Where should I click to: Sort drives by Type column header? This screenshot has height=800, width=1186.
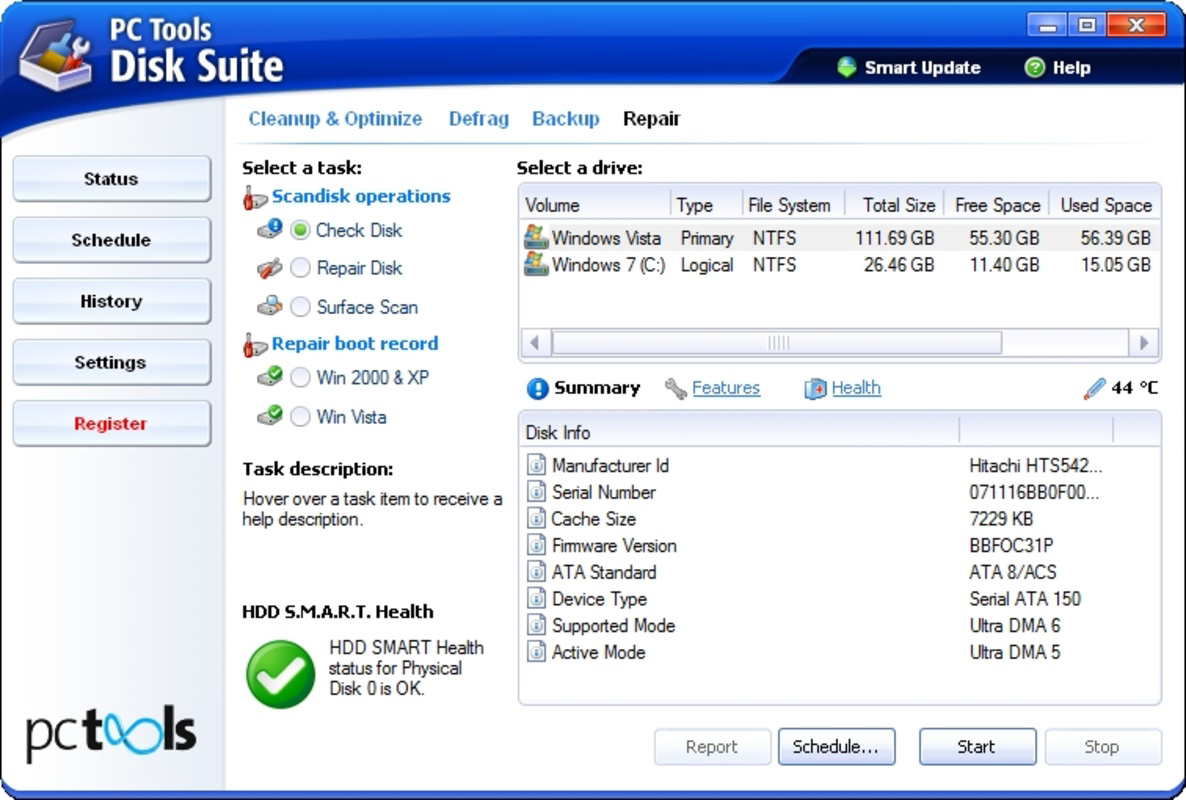(x=706, y=205)
